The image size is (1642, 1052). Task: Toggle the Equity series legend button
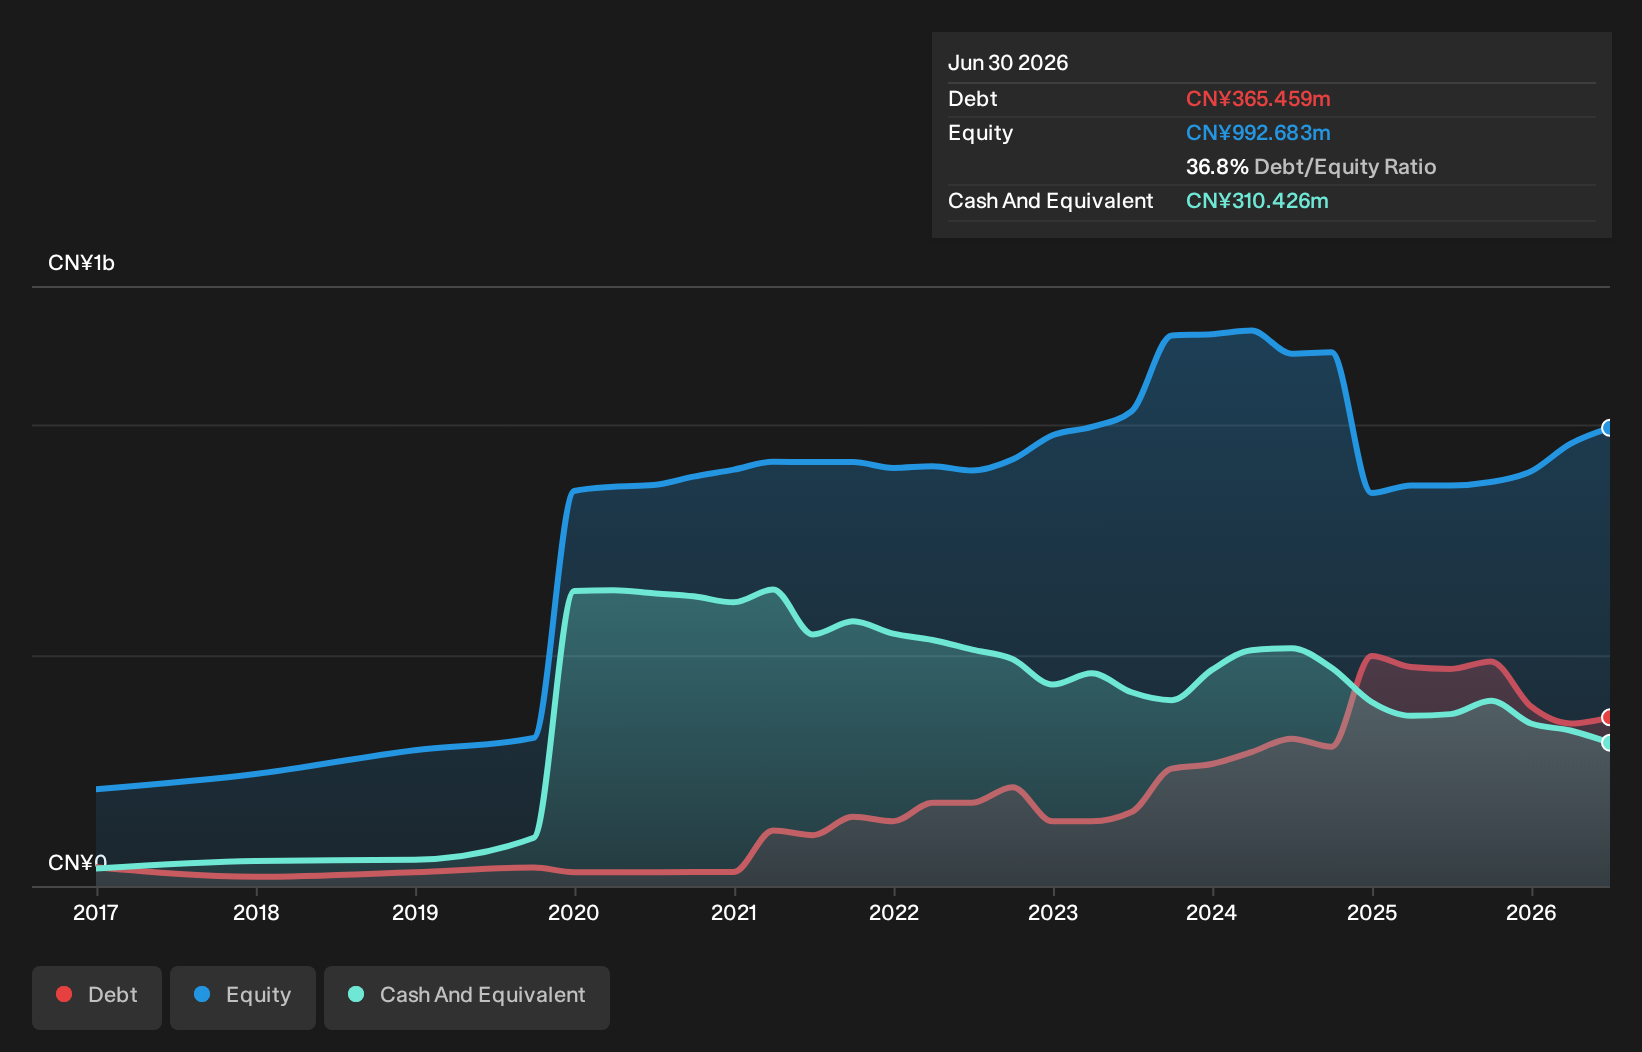pos(243,997)
